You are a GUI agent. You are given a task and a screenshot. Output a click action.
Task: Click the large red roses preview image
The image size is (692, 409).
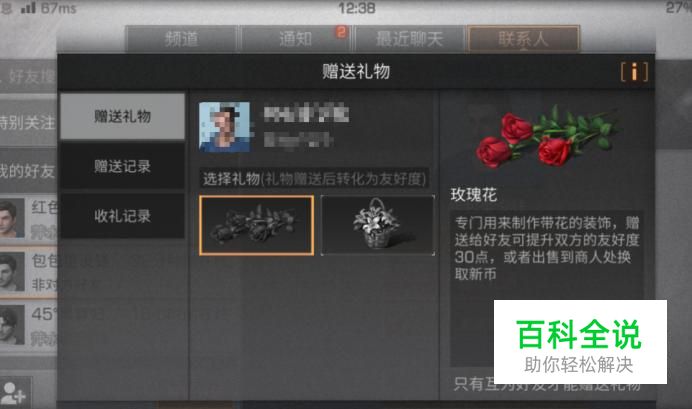(x=547, y=137)
